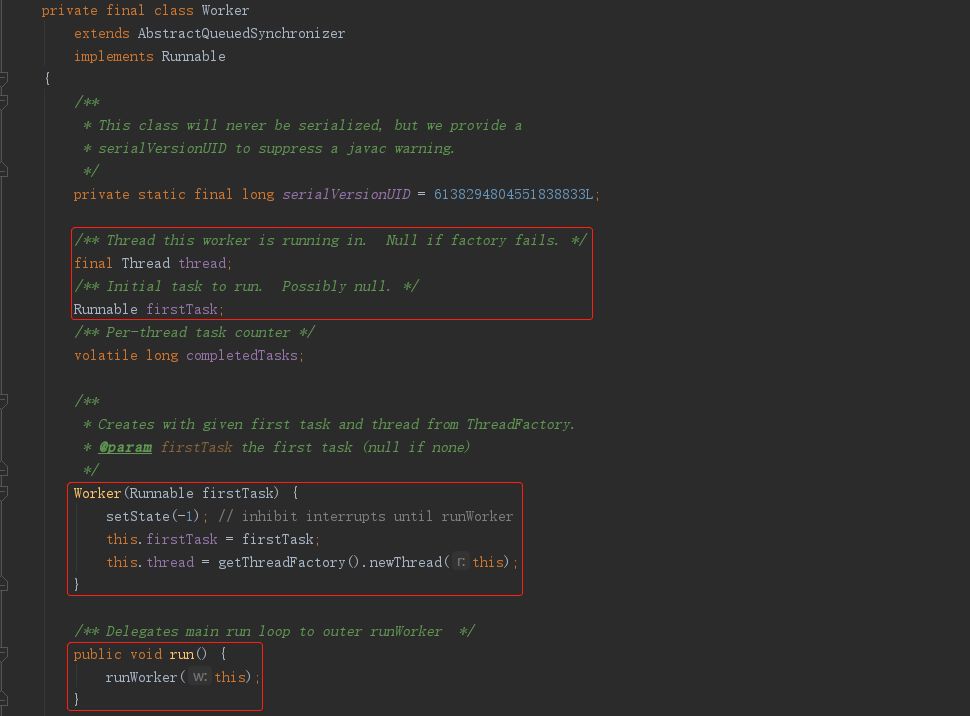Click the number 6138294804551838833L

pyautogui.click(x=513, y=194)
